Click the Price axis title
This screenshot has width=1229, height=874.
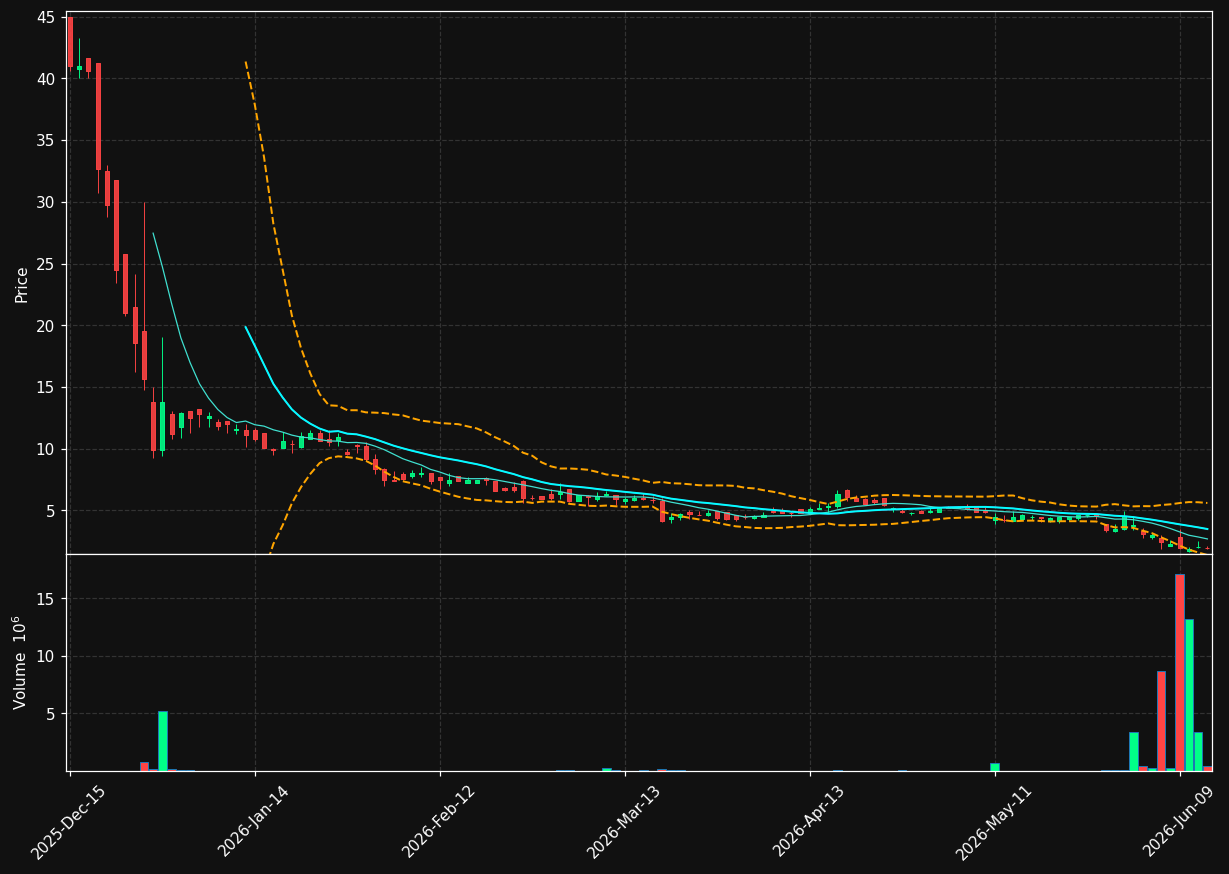coord(22,284)
